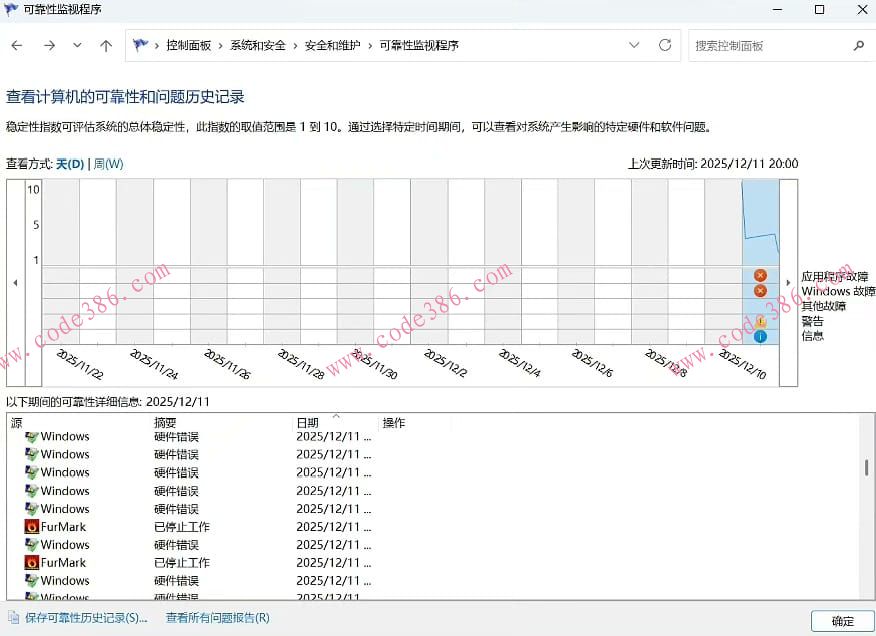This screenshot has width=876, height=636.
Task: Click the refresh icon in the address bar
Action: 664,45
